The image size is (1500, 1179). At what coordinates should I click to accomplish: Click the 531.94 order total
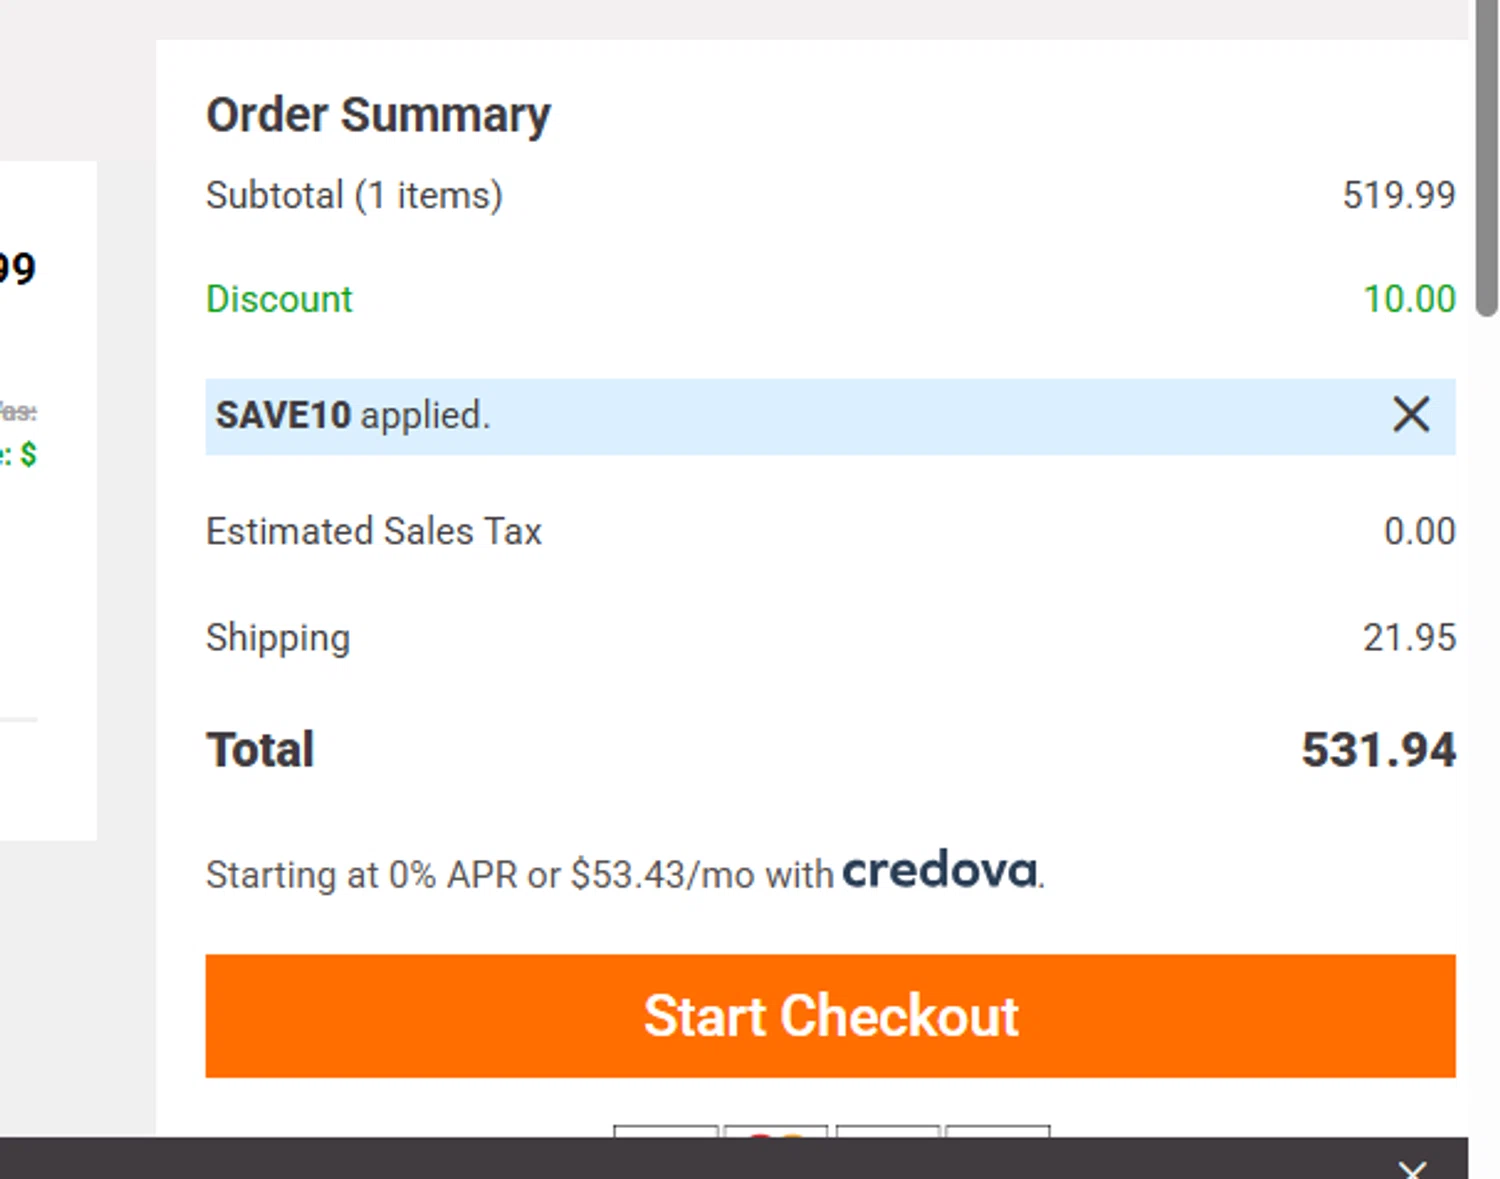tap(1378, 750)
